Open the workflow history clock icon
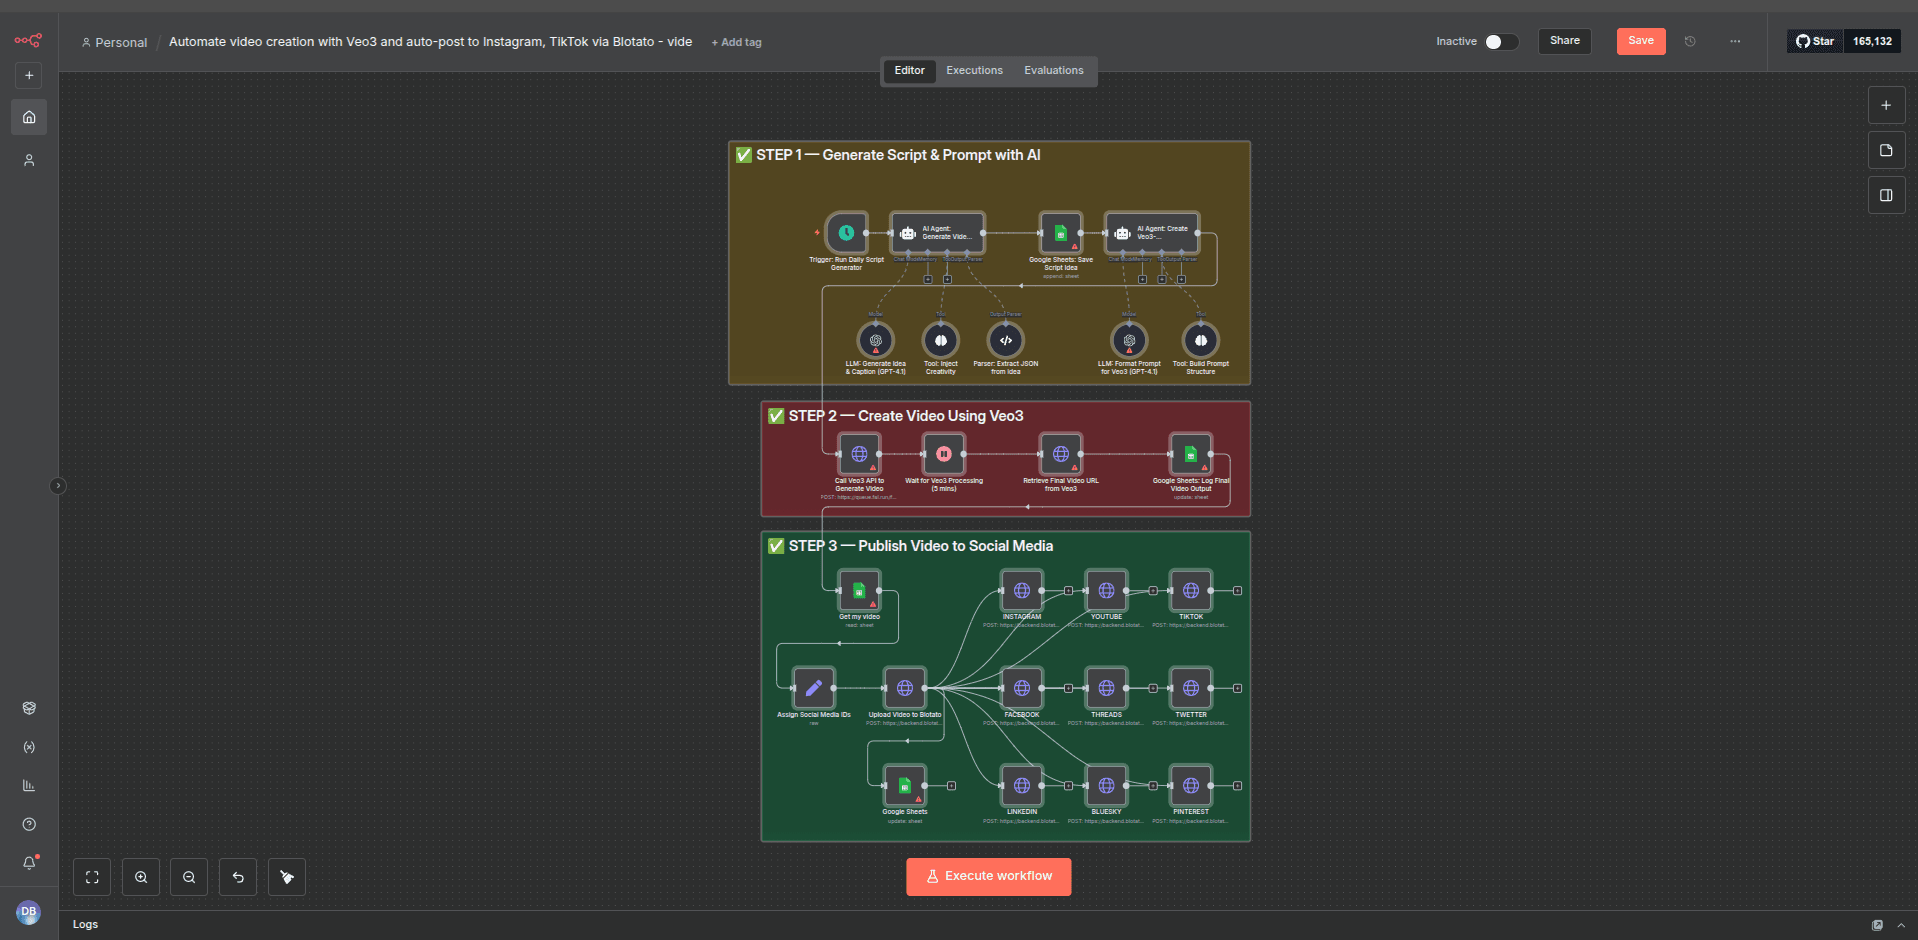 pyautogui.click(x=1690, y=41)
